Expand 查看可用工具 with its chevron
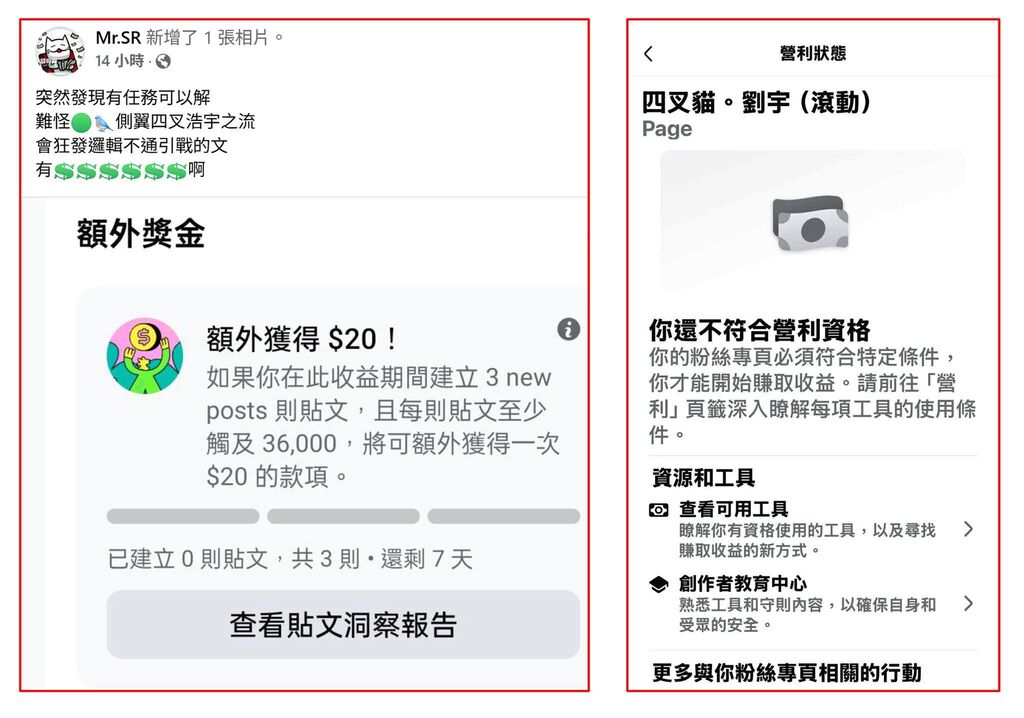 pos(968,529)
